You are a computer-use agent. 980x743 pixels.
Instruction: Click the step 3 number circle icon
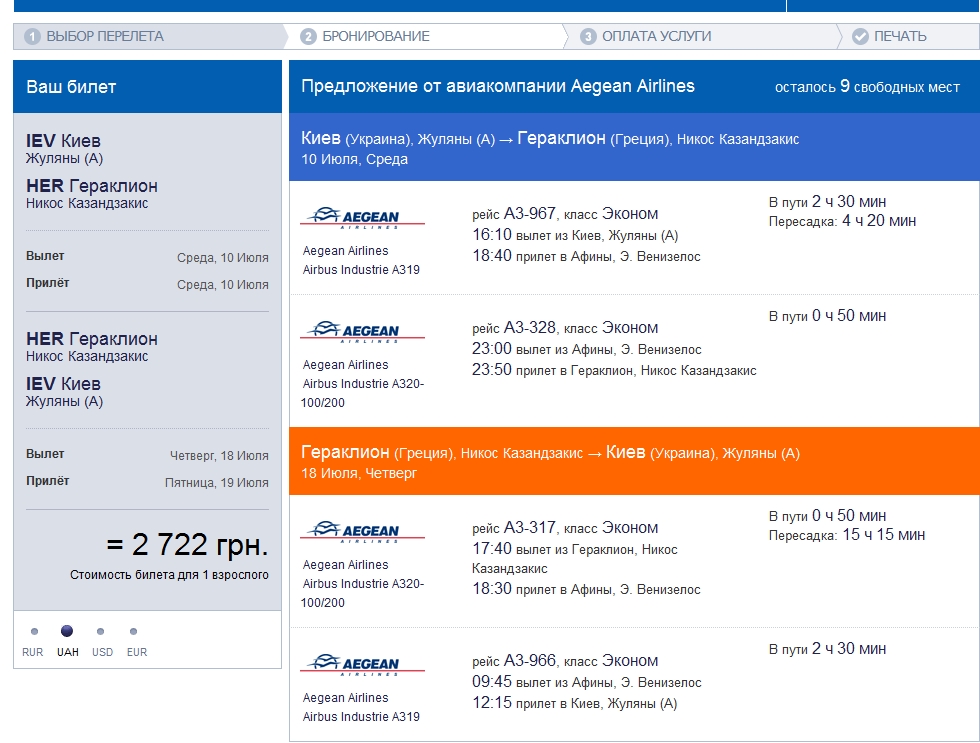[x=588, y=37]
